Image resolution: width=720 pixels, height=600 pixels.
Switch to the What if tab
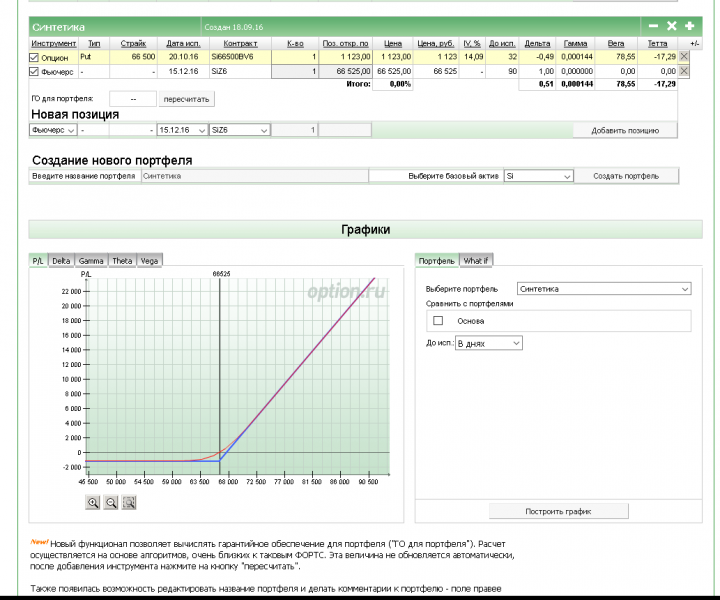[x=476, y=260]
